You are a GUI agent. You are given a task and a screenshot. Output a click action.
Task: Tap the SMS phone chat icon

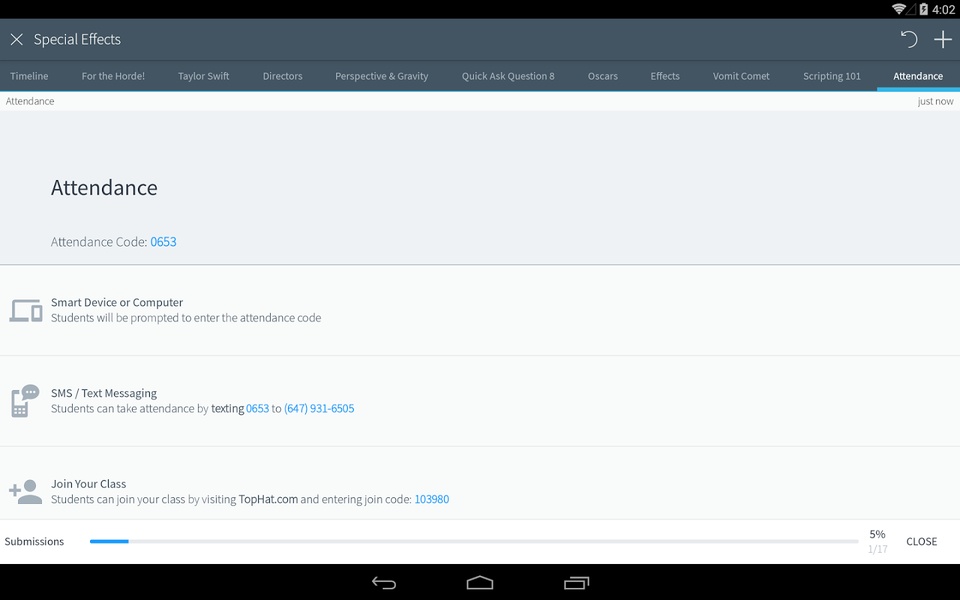pos(25,401)
